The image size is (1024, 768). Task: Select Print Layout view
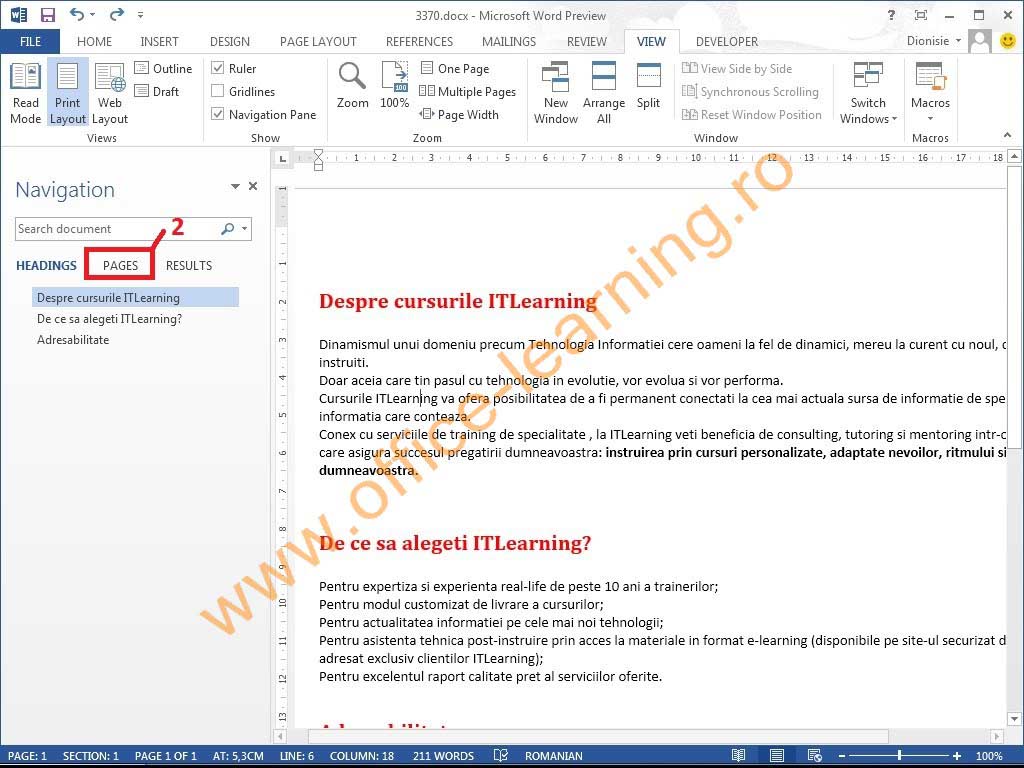point(67,93)
